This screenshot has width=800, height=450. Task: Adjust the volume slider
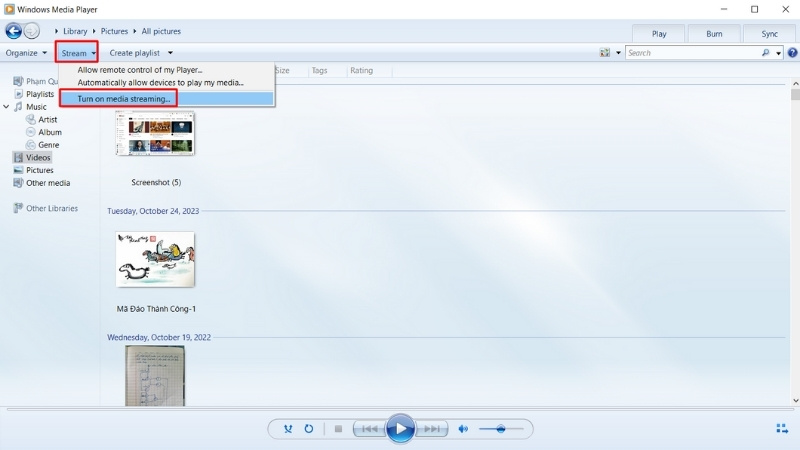point(501,429)
